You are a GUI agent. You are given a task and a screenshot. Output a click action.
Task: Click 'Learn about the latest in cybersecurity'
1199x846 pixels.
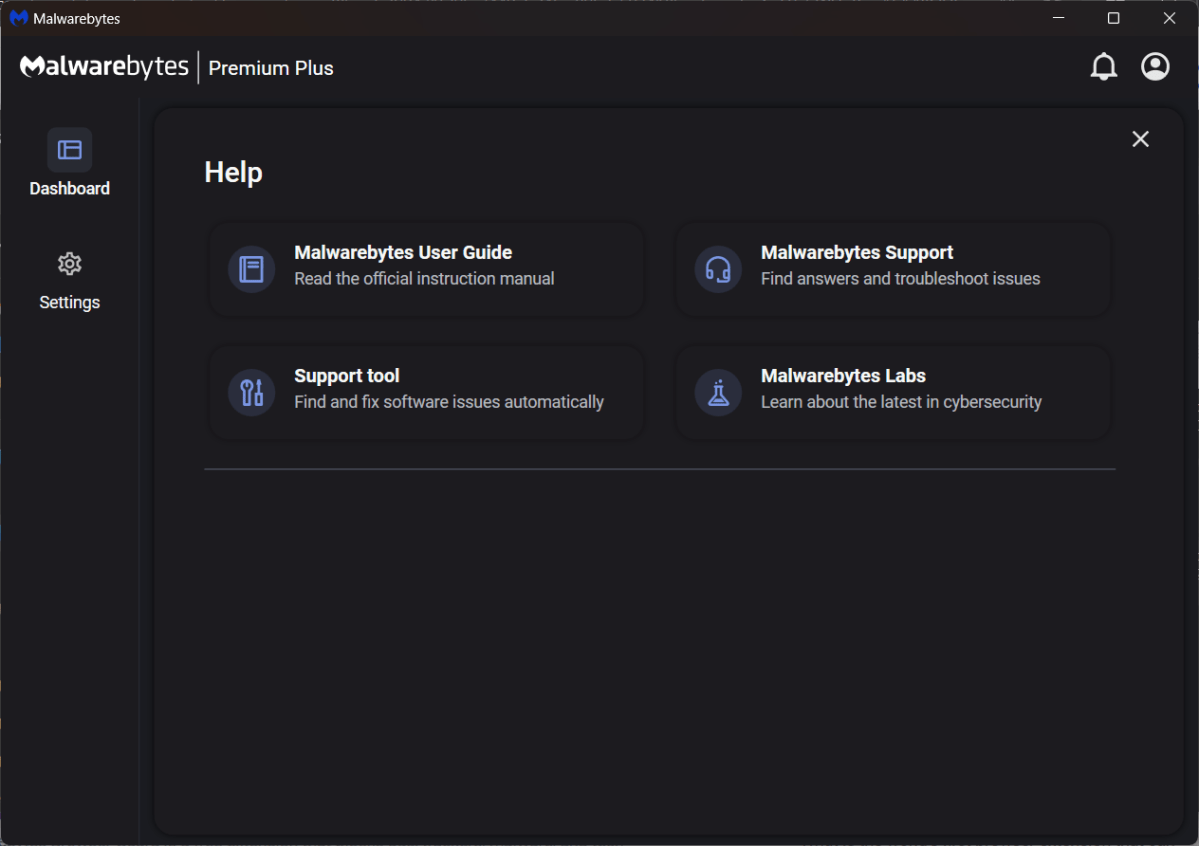tap(901, 402)
